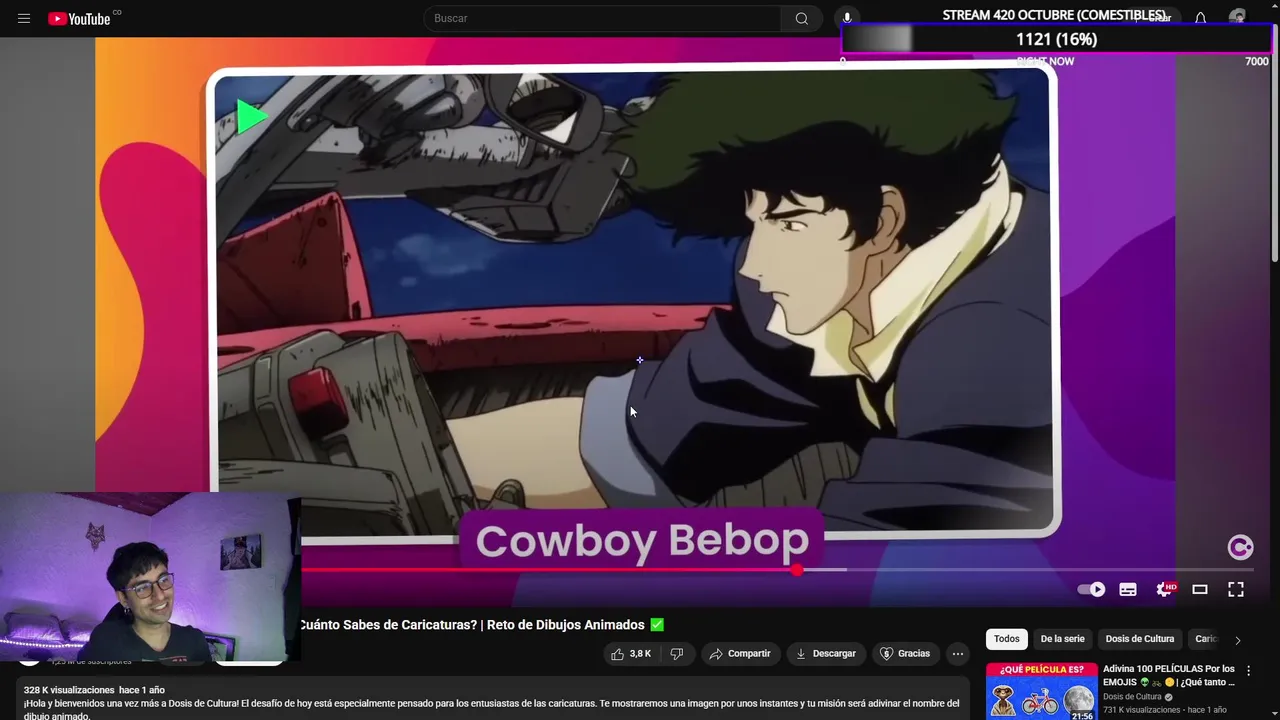Open Adivina 100 PELÍCULAS video title
Screen dimensions: 1280x720
pos(1169,675)
